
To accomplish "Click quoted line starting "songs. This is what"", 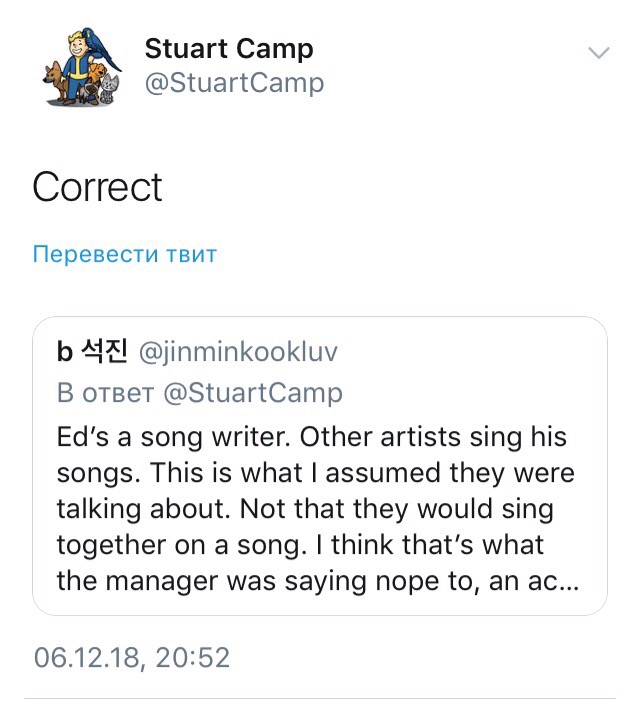I will tap(315, 472).
